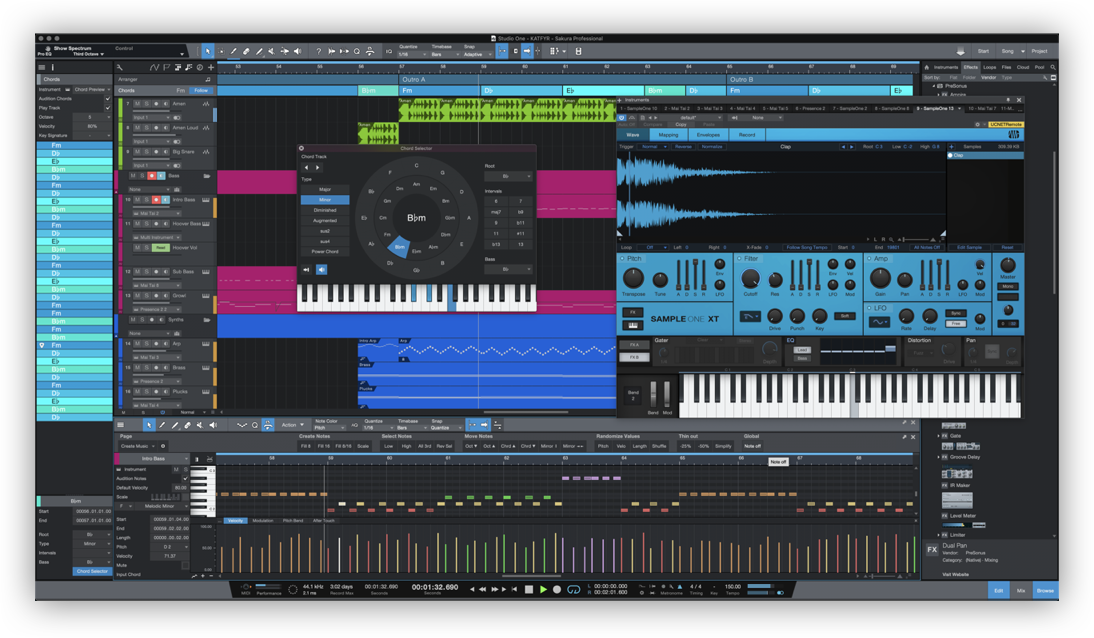Select the Minor chord type in Chord Selector

[325, 200]
